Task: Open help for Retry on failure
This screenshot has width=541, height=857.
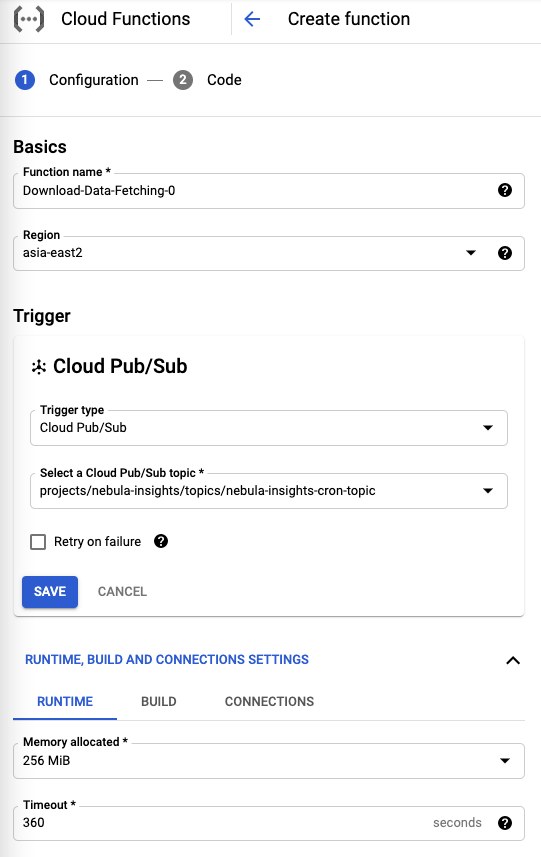Action: pyautogui.click(x=161, y=541)
